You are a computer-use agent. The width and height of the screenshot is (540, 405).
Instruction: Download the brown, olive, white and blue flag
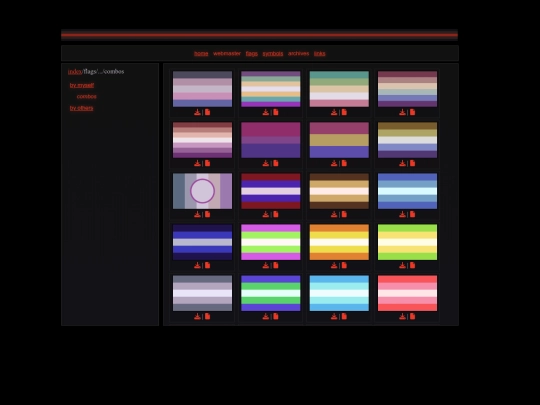click(x=402, y=163)
